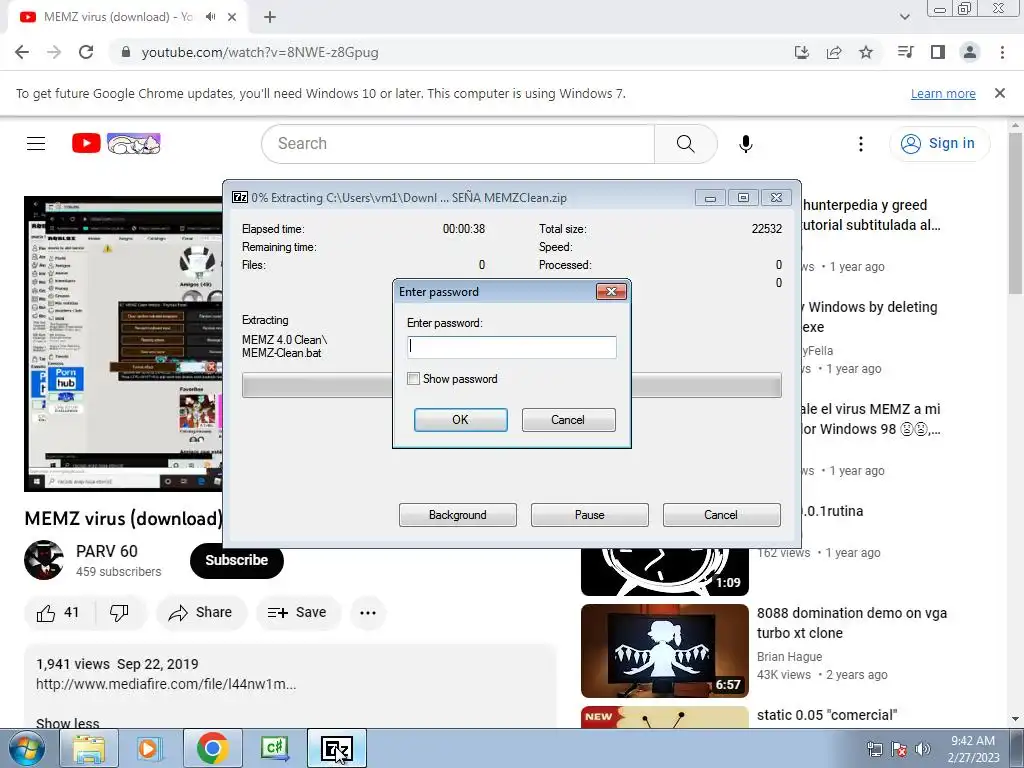Toggle Chrome side panel

(x=938, y=52)
